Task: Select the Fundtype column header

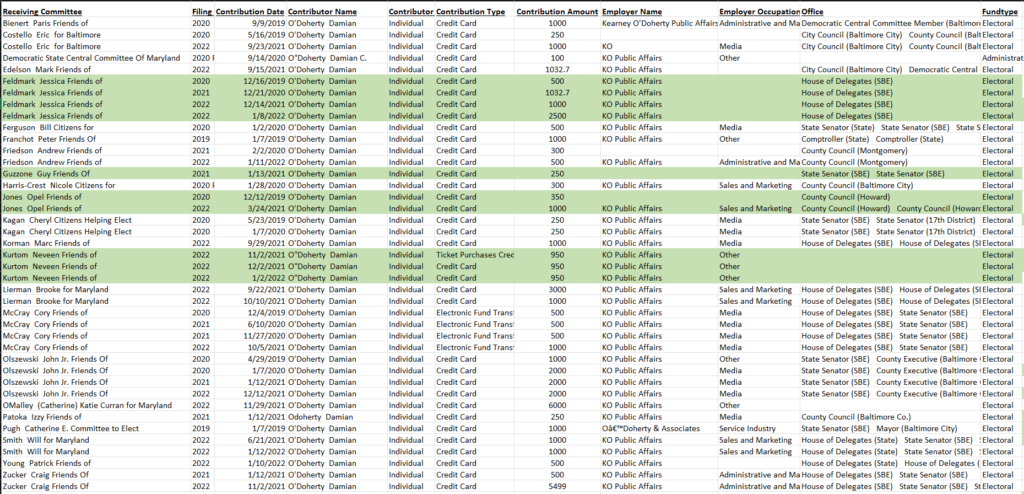Action: (999, 12)
